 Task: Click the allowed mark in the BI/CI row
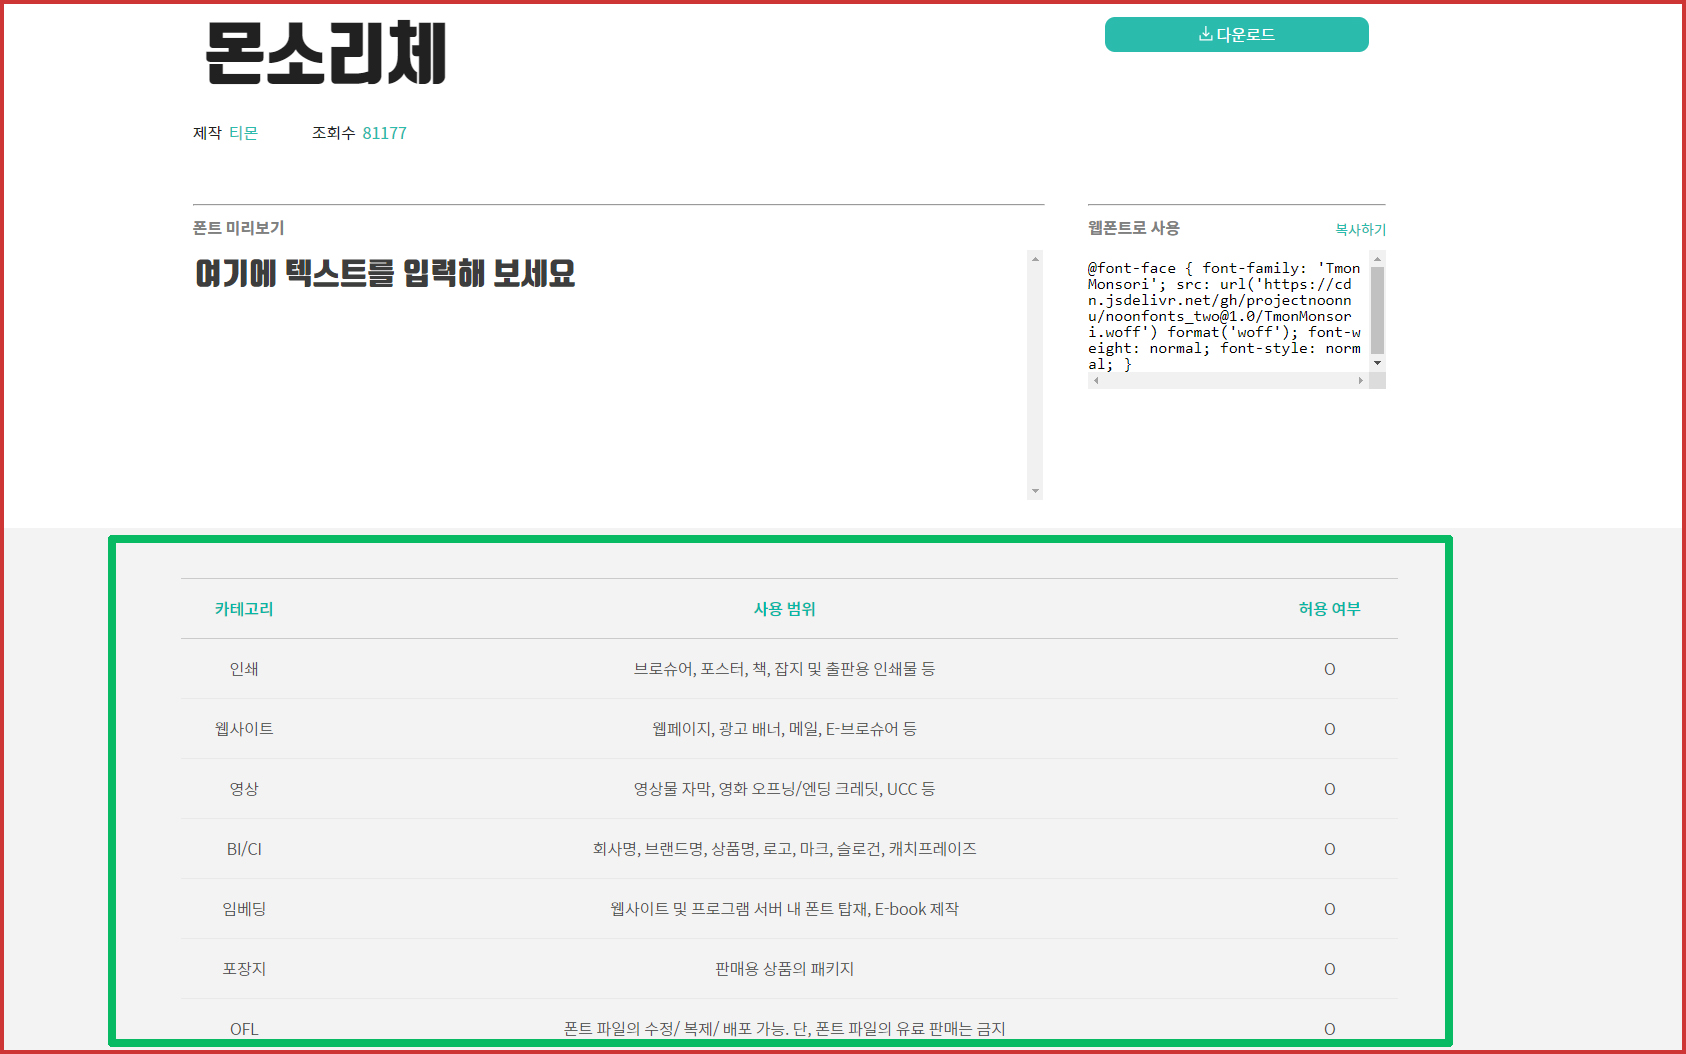(x=1329, y=849)
